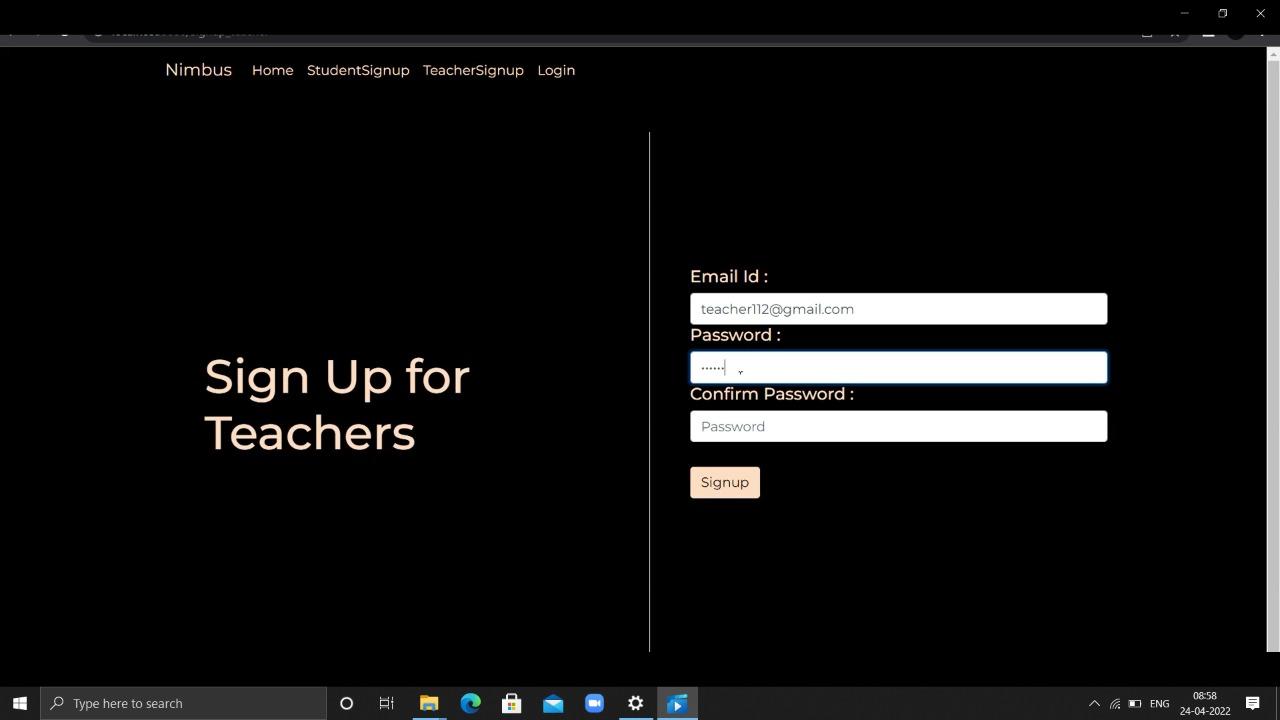Switch to the active video player app in taskbar
Viewport: 1280px width, 720px height.
pyautogui.click(x=677, y=703)
